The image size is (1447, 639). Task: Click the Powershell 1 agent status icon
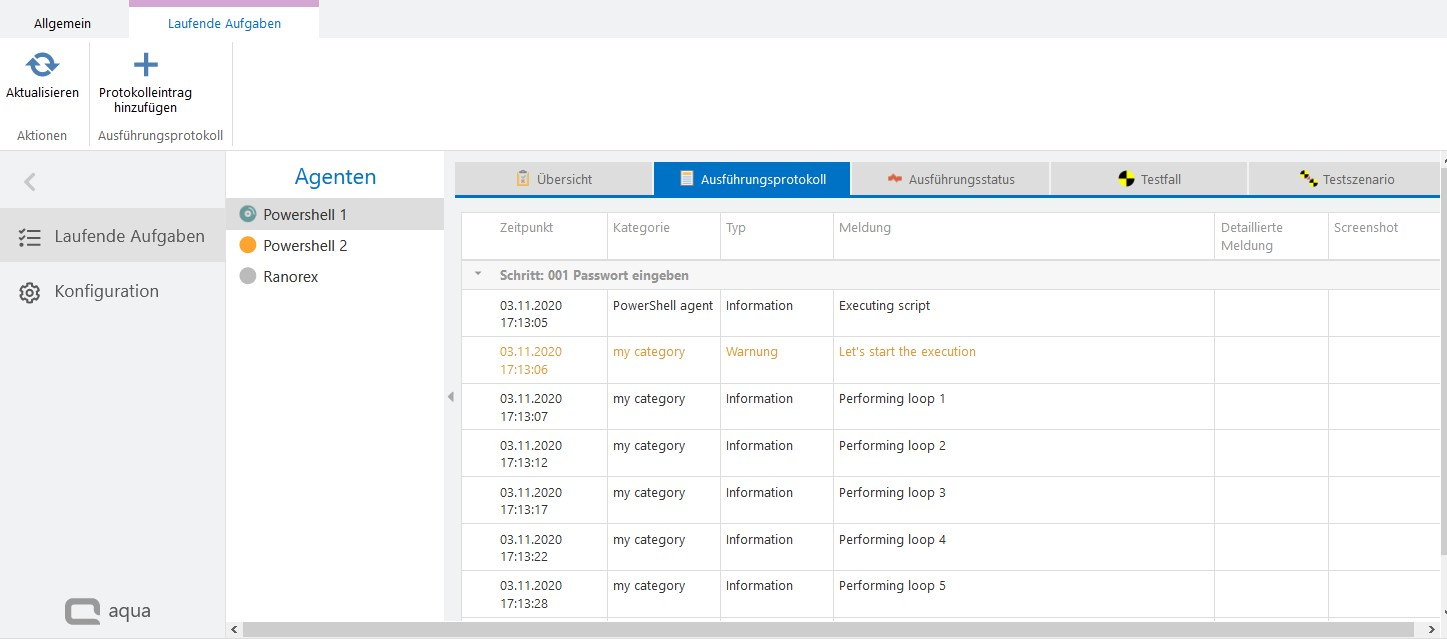248,214
